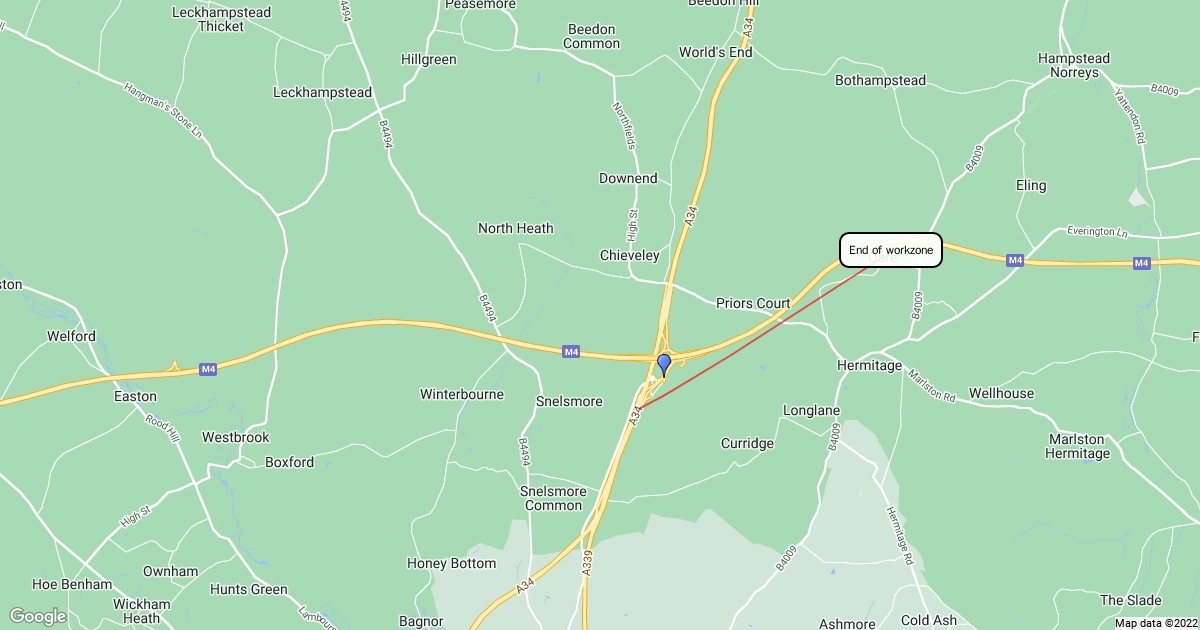Select the Curridge place label
The height and width of the screenshot is (630, 1200).
[x=748, y=443]
